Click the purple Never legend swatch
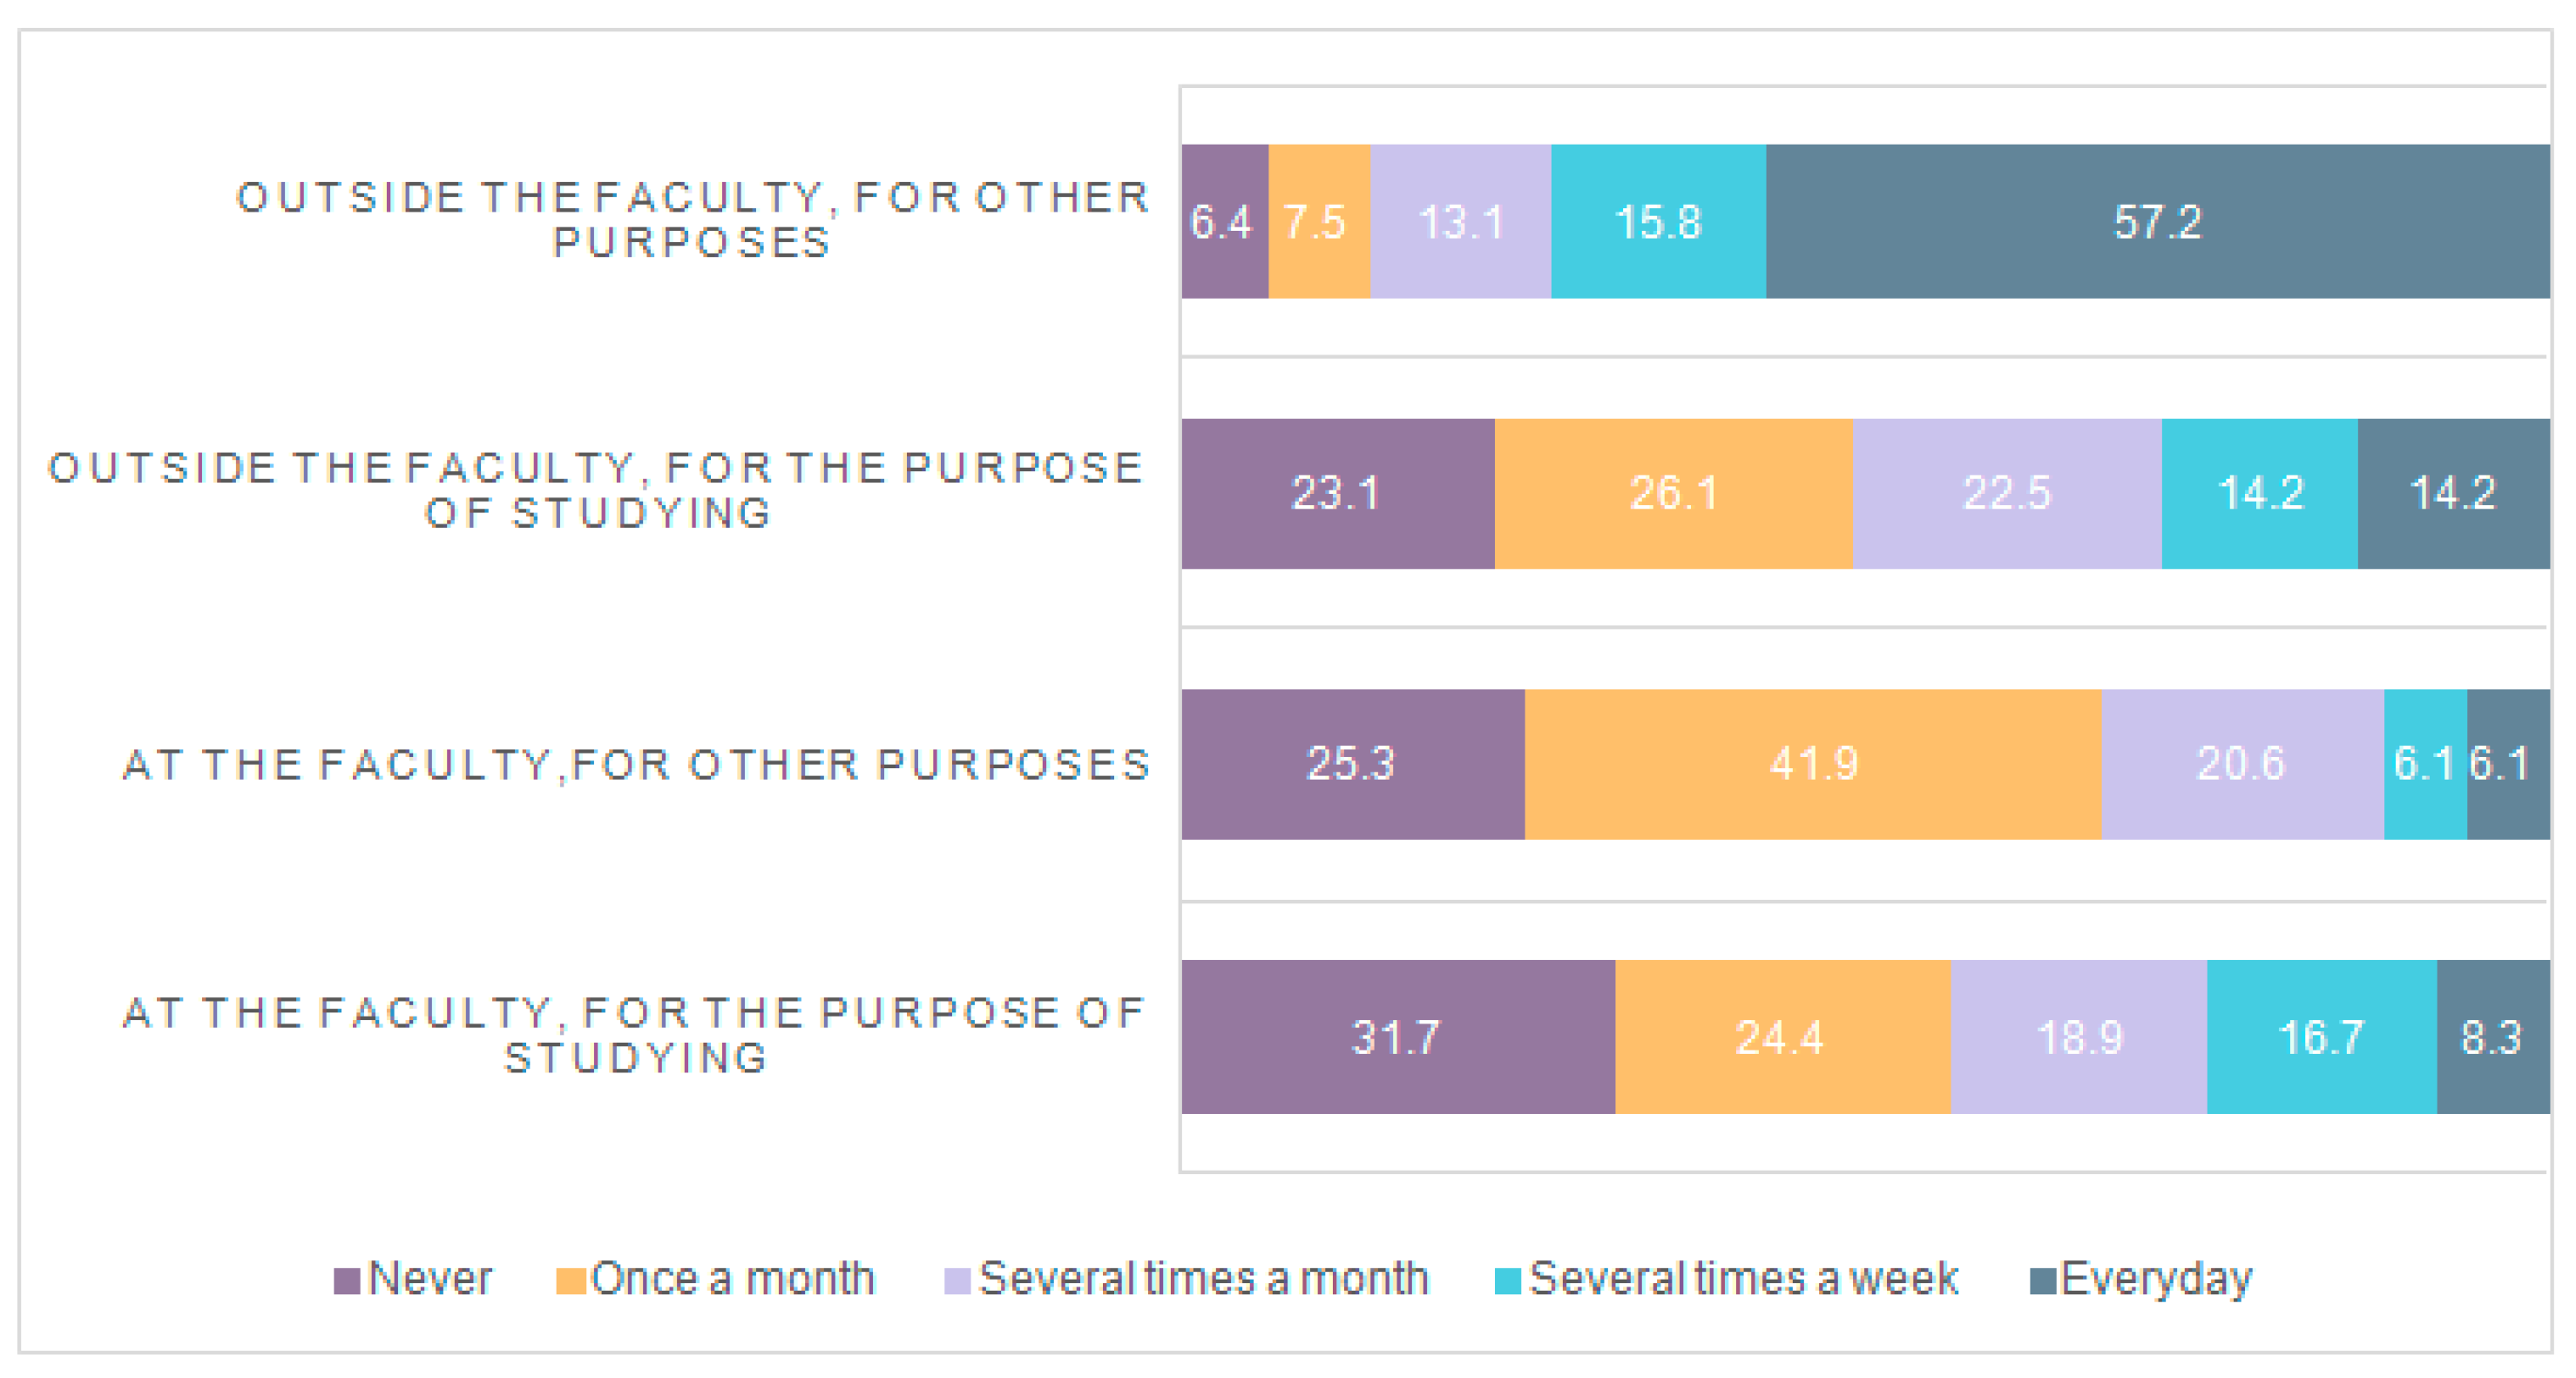Image resolution: width=2576 pixels, height=1378 pixels. tap(346, 1281)
